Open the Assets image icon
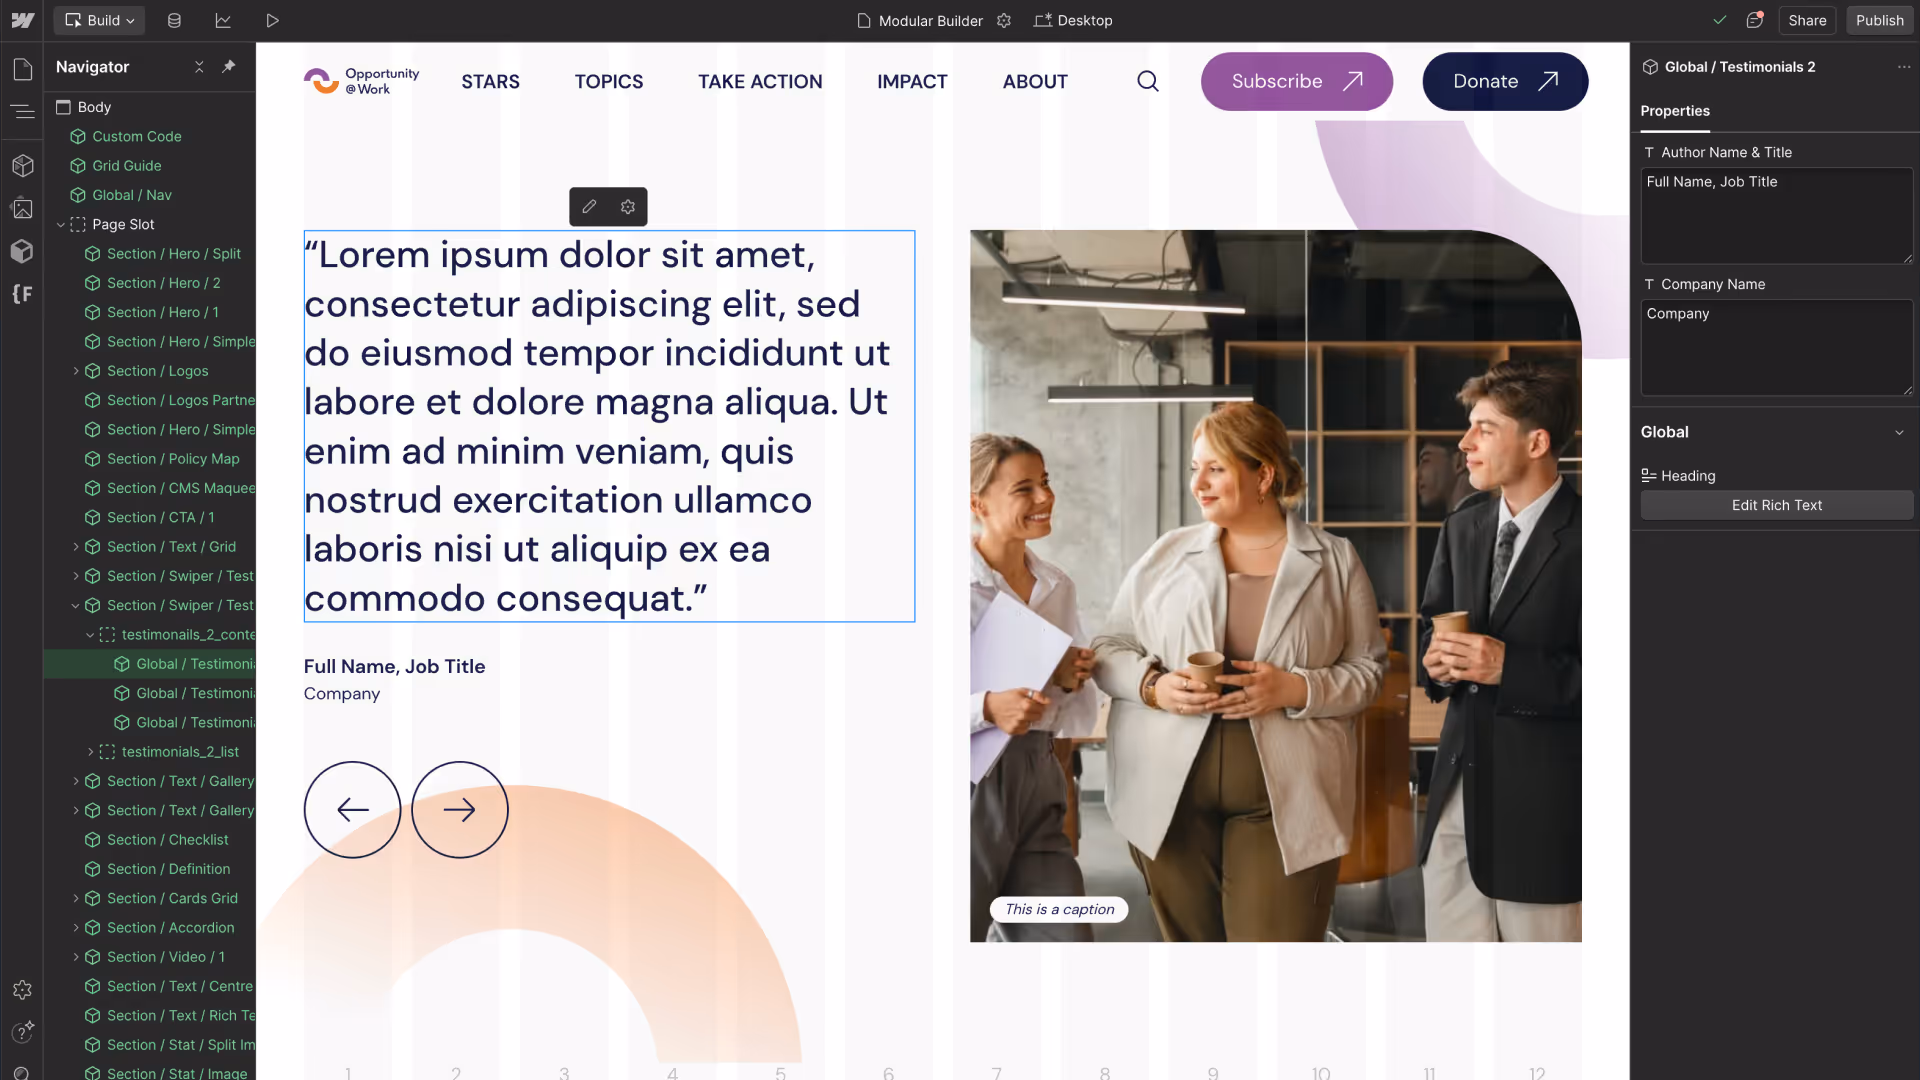 point(22,208)
